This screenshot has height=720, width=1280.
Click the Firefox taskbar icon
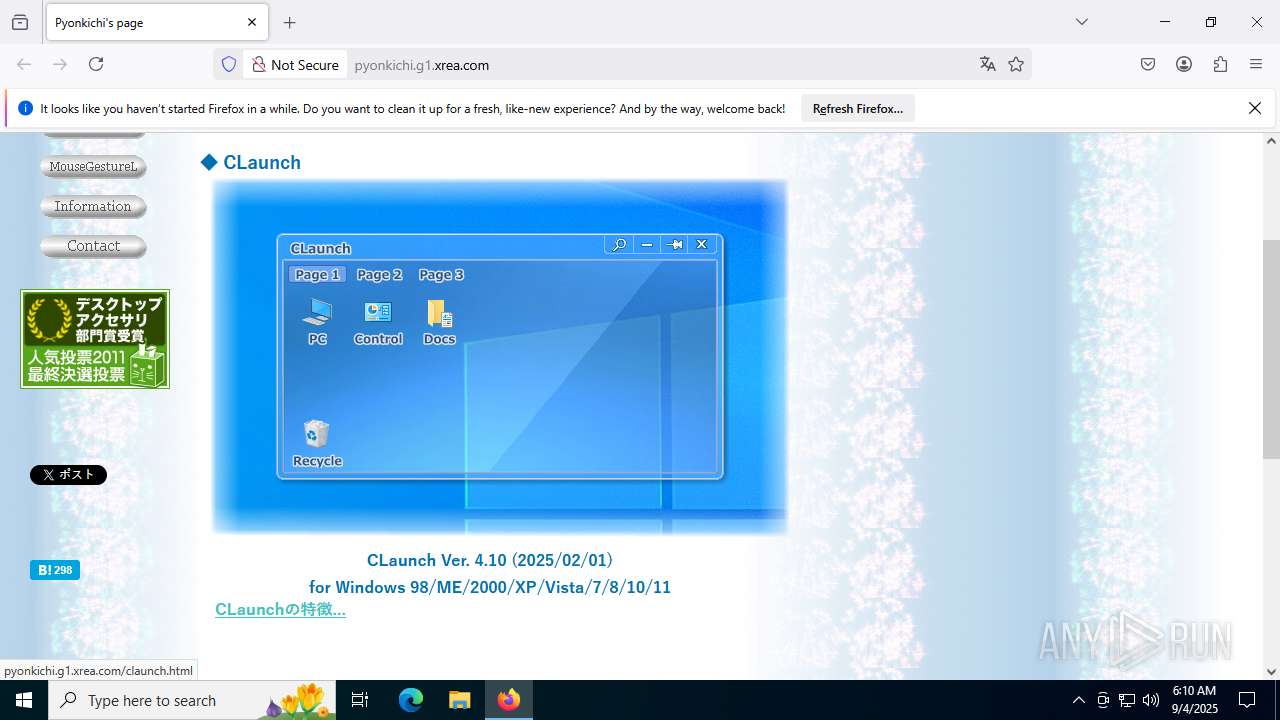pyautogui.click(x=509, y=700)
